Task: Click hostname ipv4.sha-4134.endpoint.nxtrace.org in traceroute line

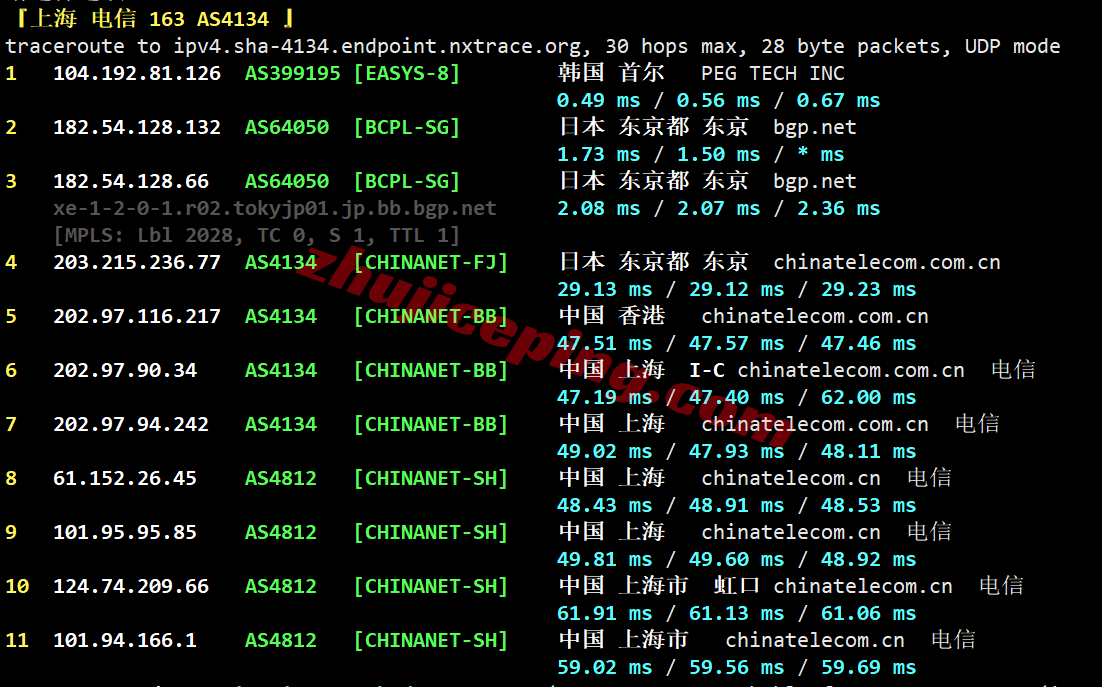Action: [377, 47]
